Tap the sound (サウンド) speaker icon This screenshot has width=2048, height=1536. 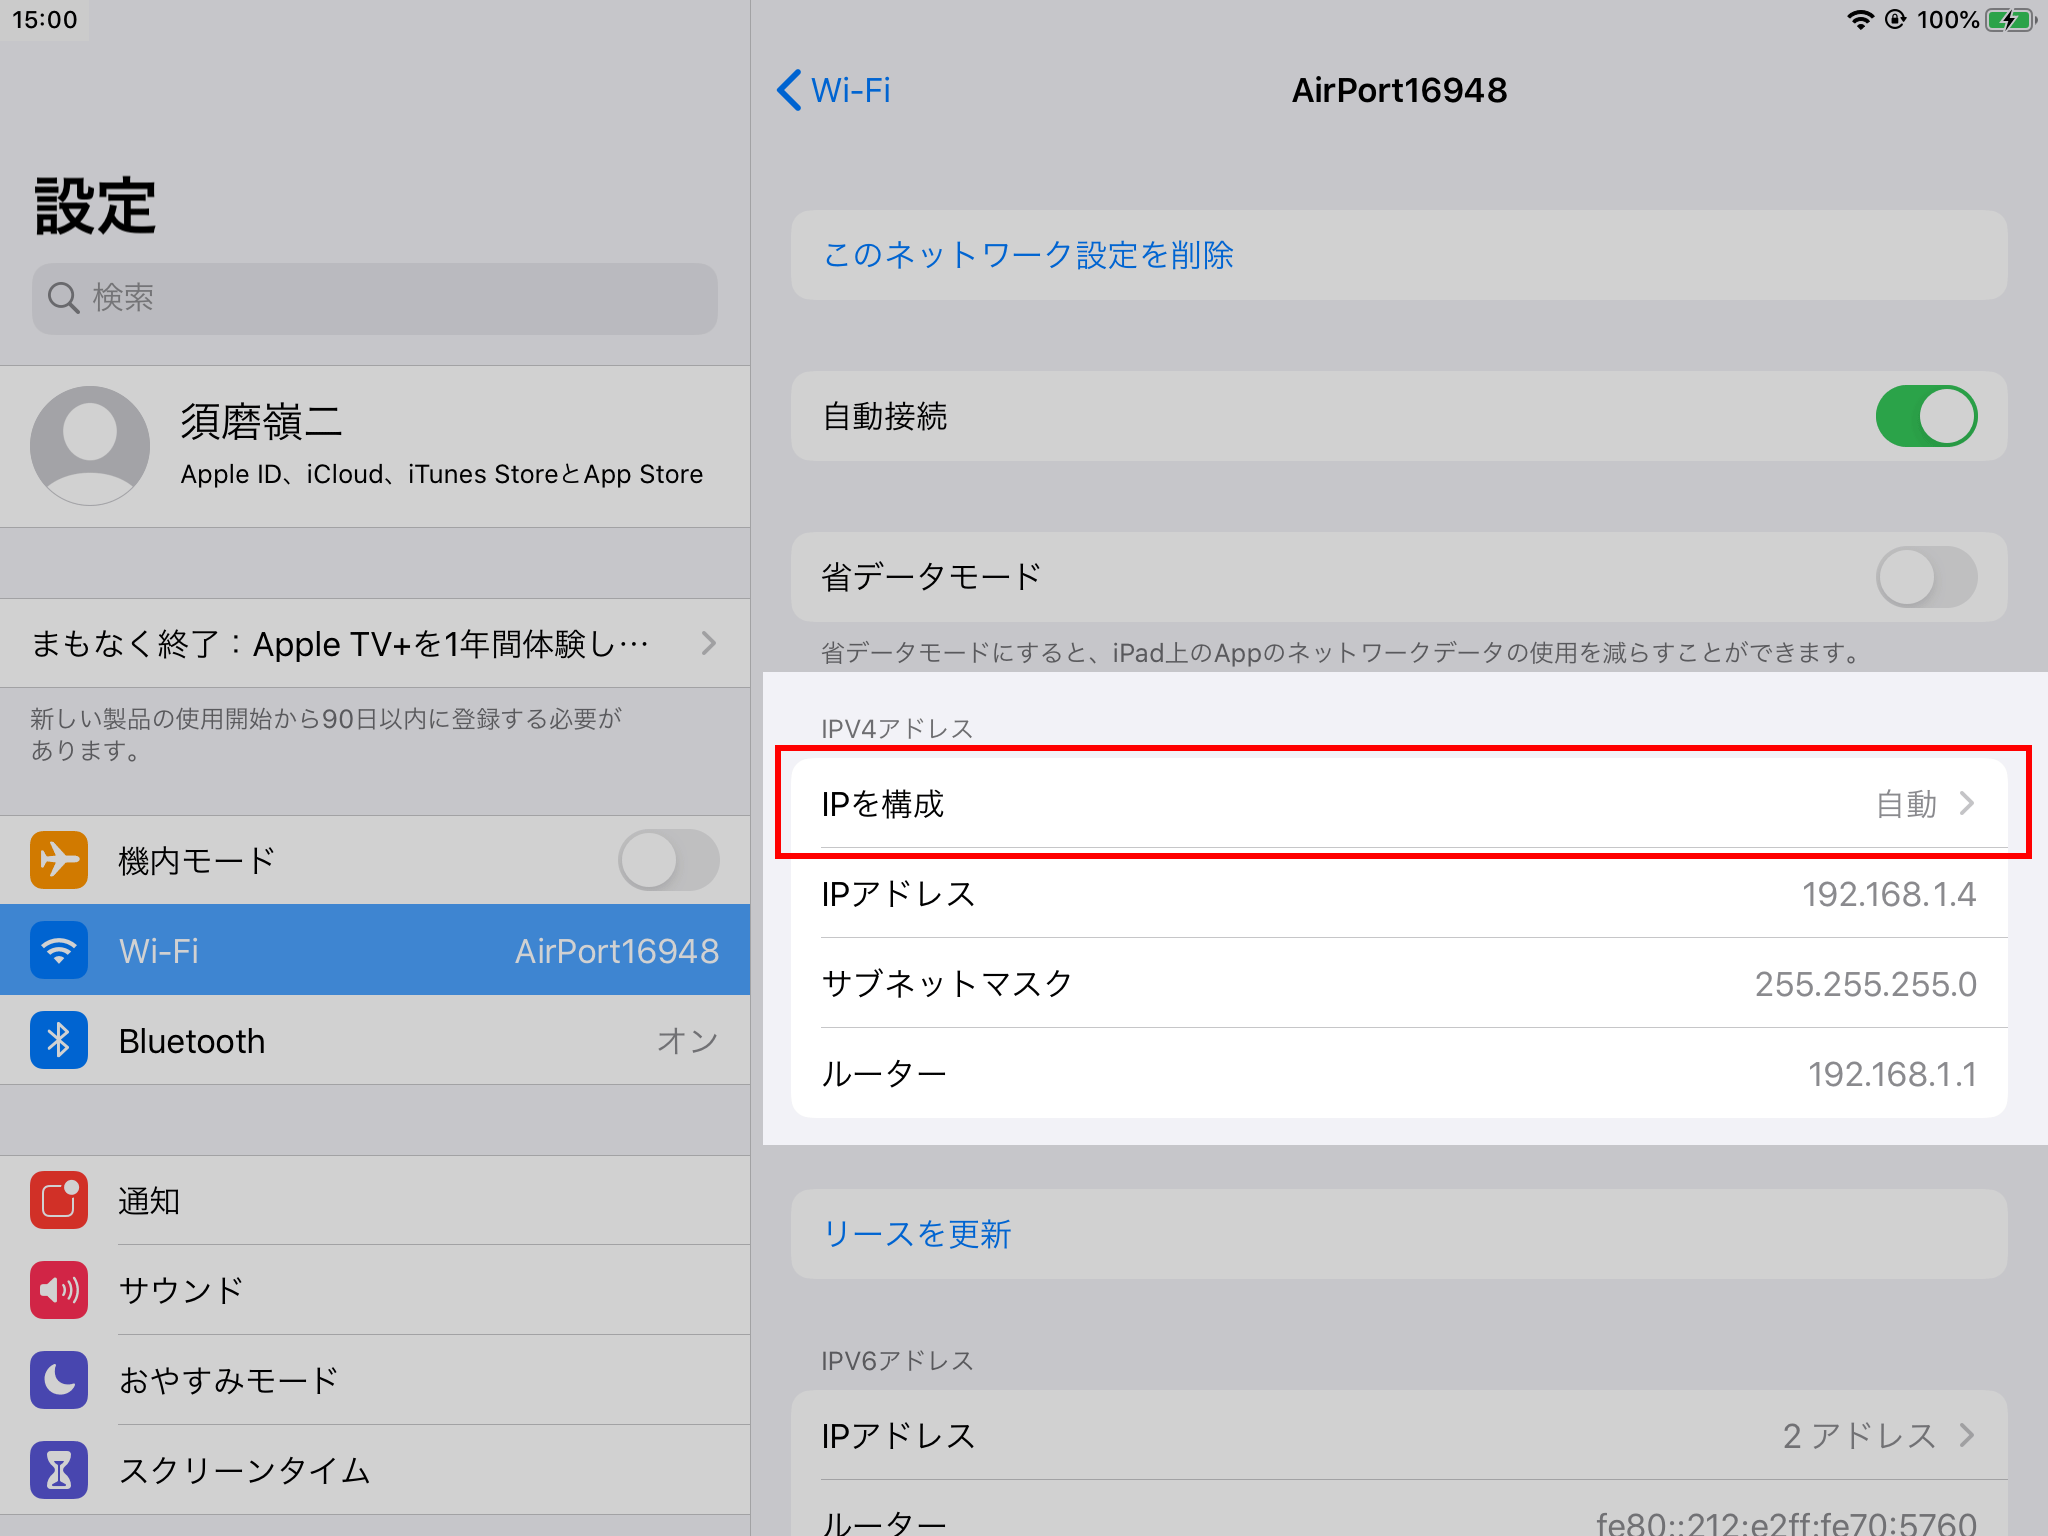point(59,1290)
